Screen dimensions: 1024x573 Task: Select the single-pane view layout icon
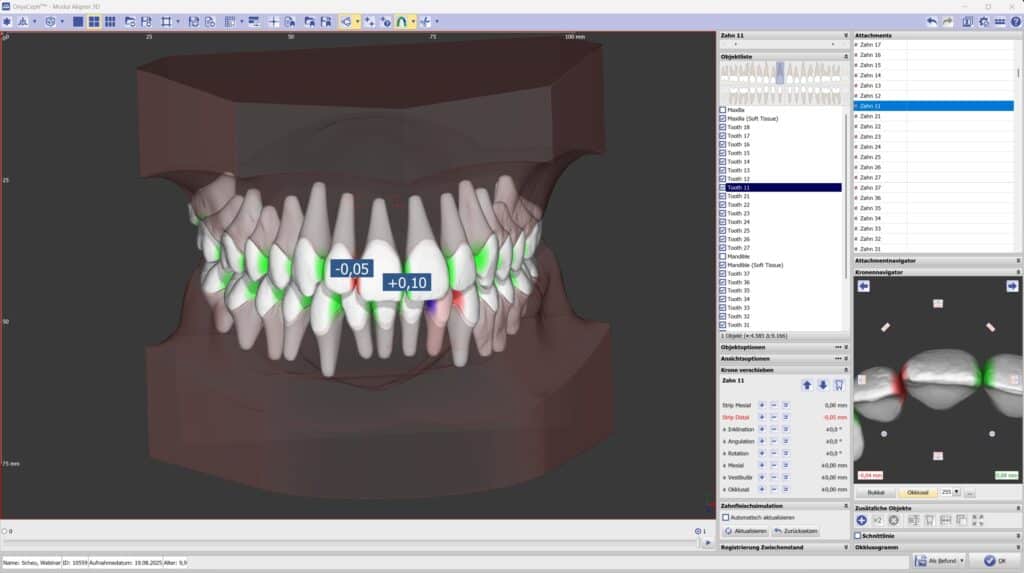point(78,21)
